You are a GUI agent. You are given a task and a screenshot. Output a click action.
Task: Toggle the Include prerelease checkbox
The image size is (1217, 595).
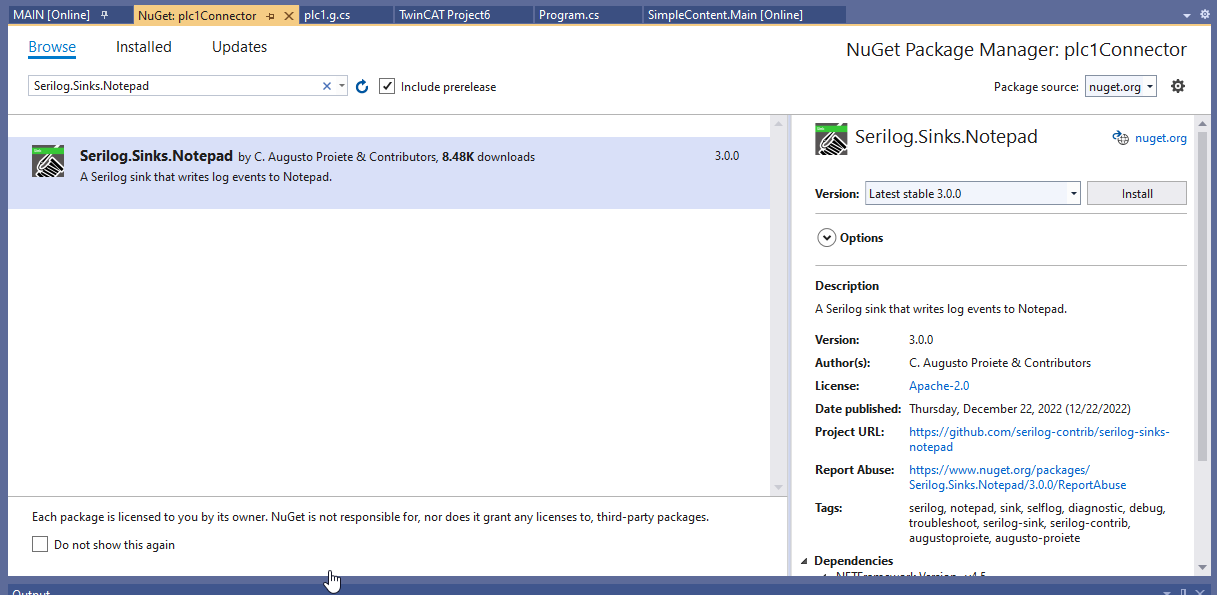tap(387, 86)
